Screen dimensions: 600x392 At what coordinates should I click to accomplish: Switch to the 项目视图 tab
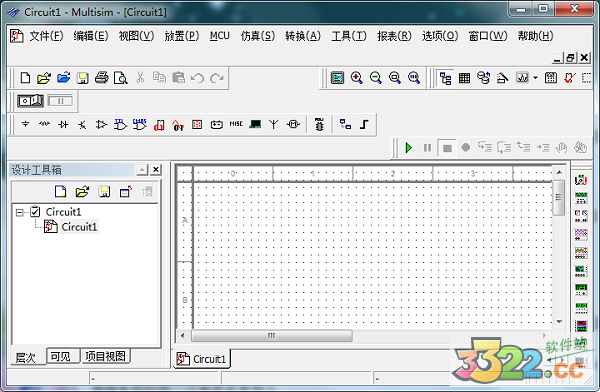click(x=105, y=356)
